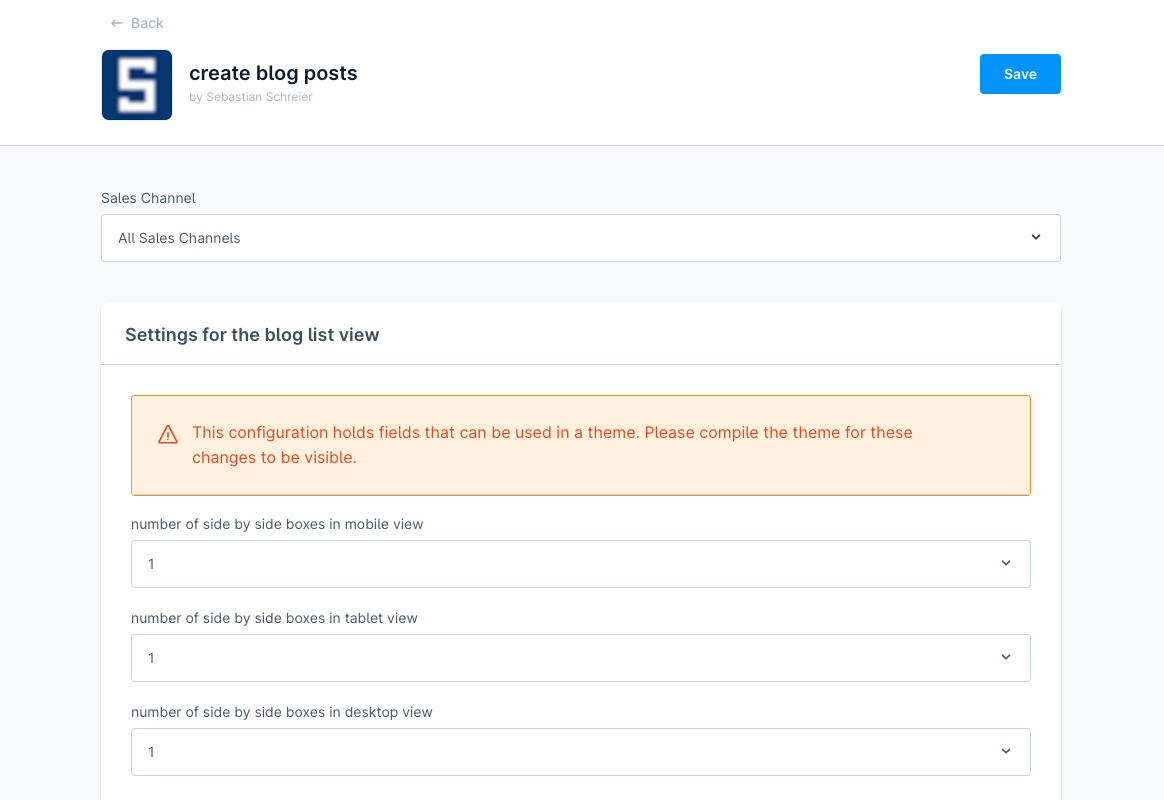The width and height of the screenshot is (1164, 800).
Task: Click the author name 'by Sebastian Schreier'
Action: (x=251, y=97)
